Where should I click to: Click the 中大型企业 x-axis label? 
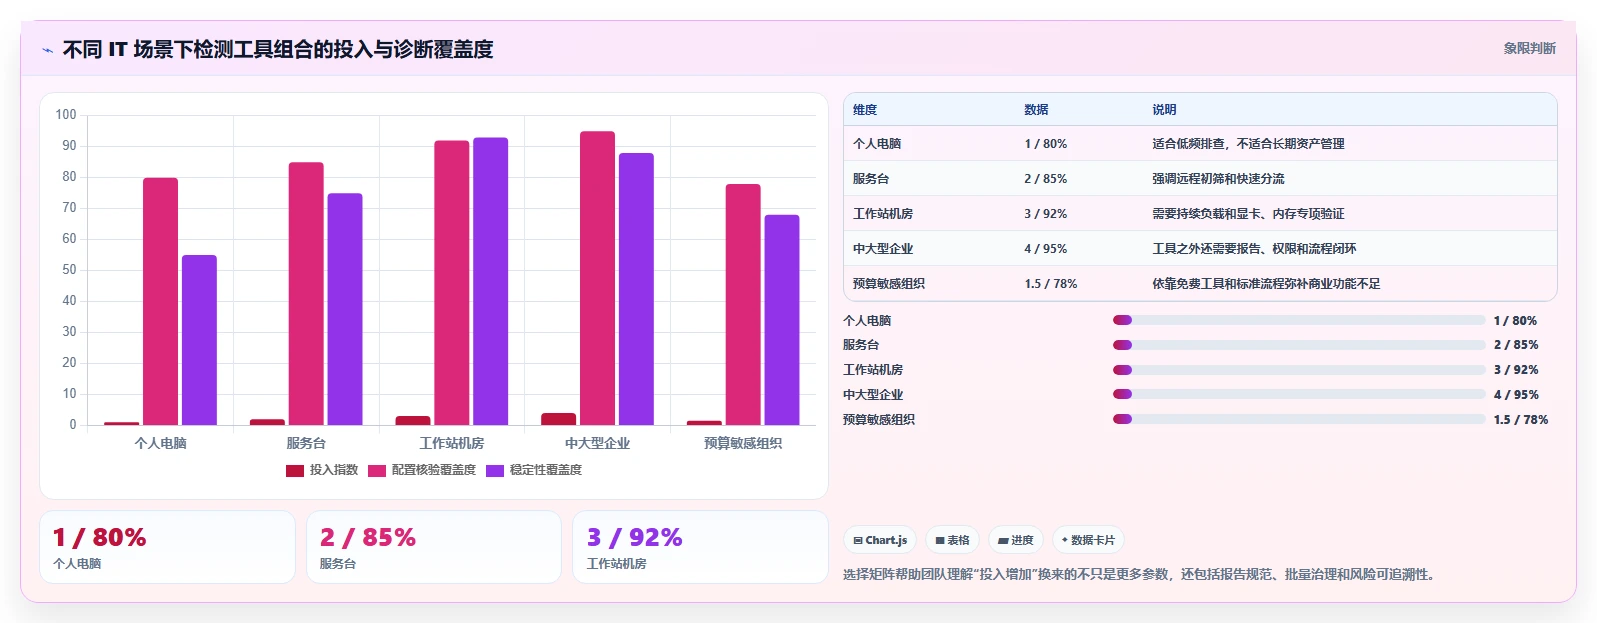[x=597, y=443]
